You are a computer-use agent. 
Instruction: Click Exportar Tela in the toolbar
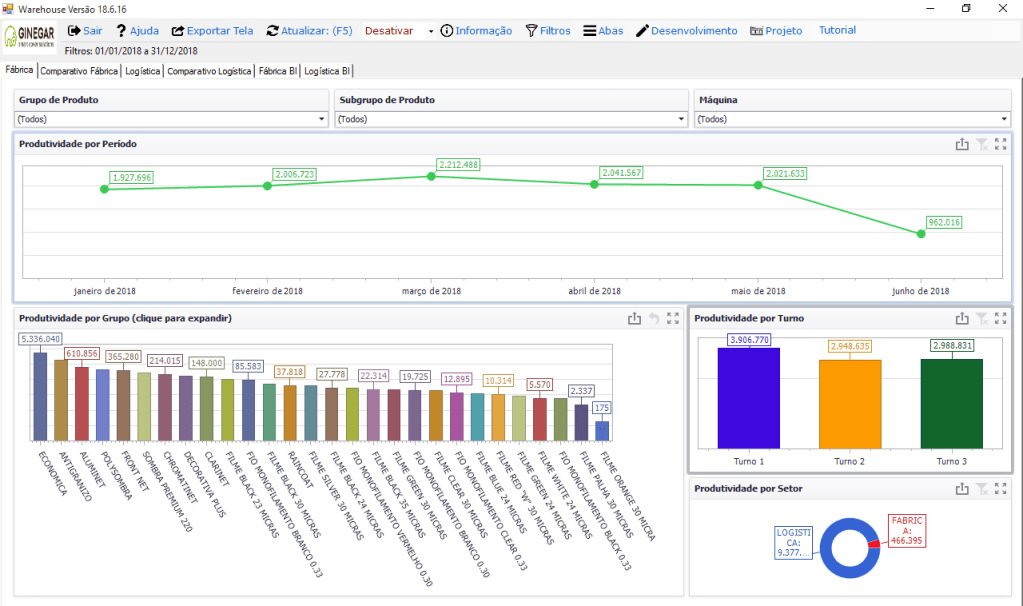pyautogui.click(x=178, y=31)
